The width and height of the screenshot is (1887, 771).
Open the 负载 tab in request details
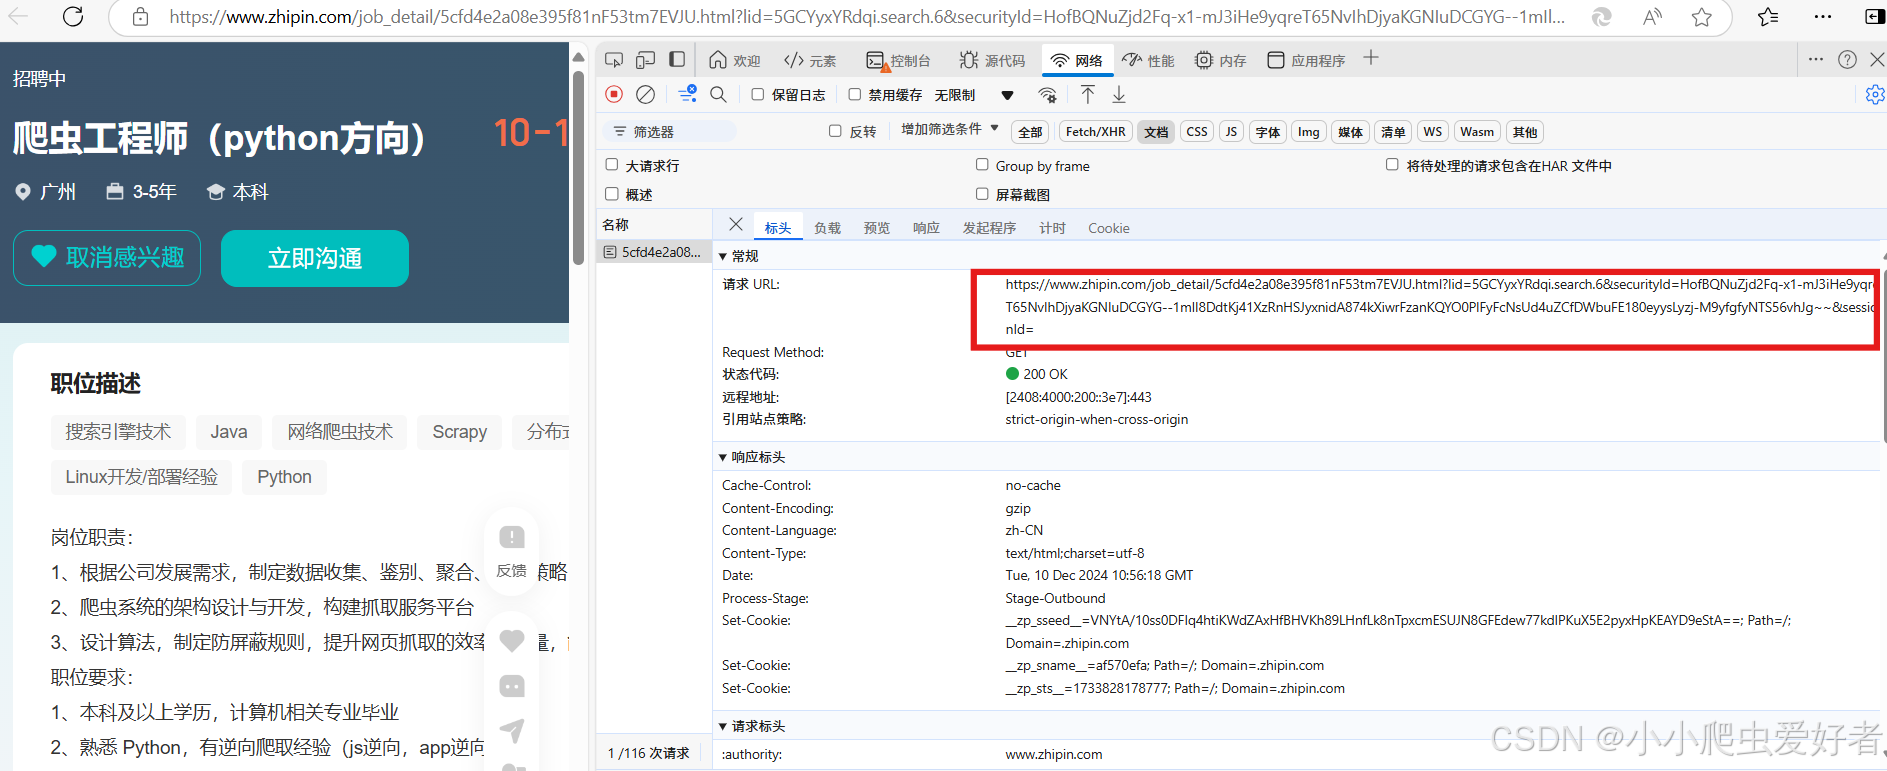tap(827, 228)
